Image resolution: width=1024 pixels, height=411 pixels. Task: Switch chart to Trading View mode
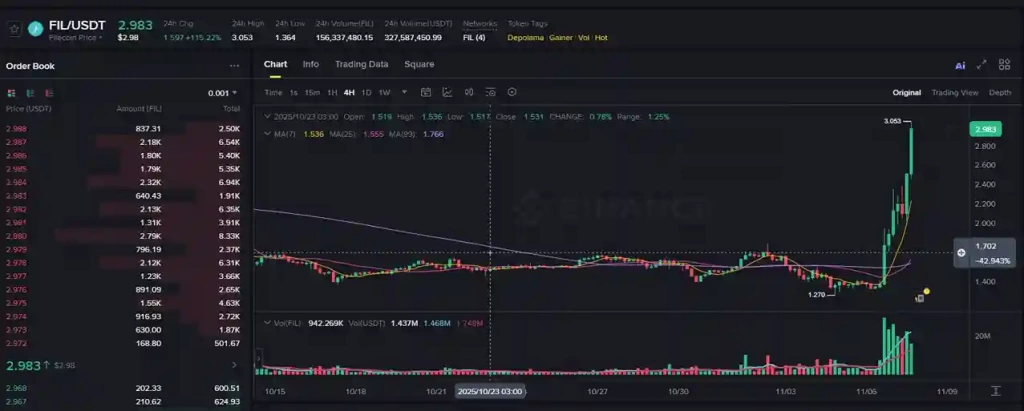tap(955, 92)
